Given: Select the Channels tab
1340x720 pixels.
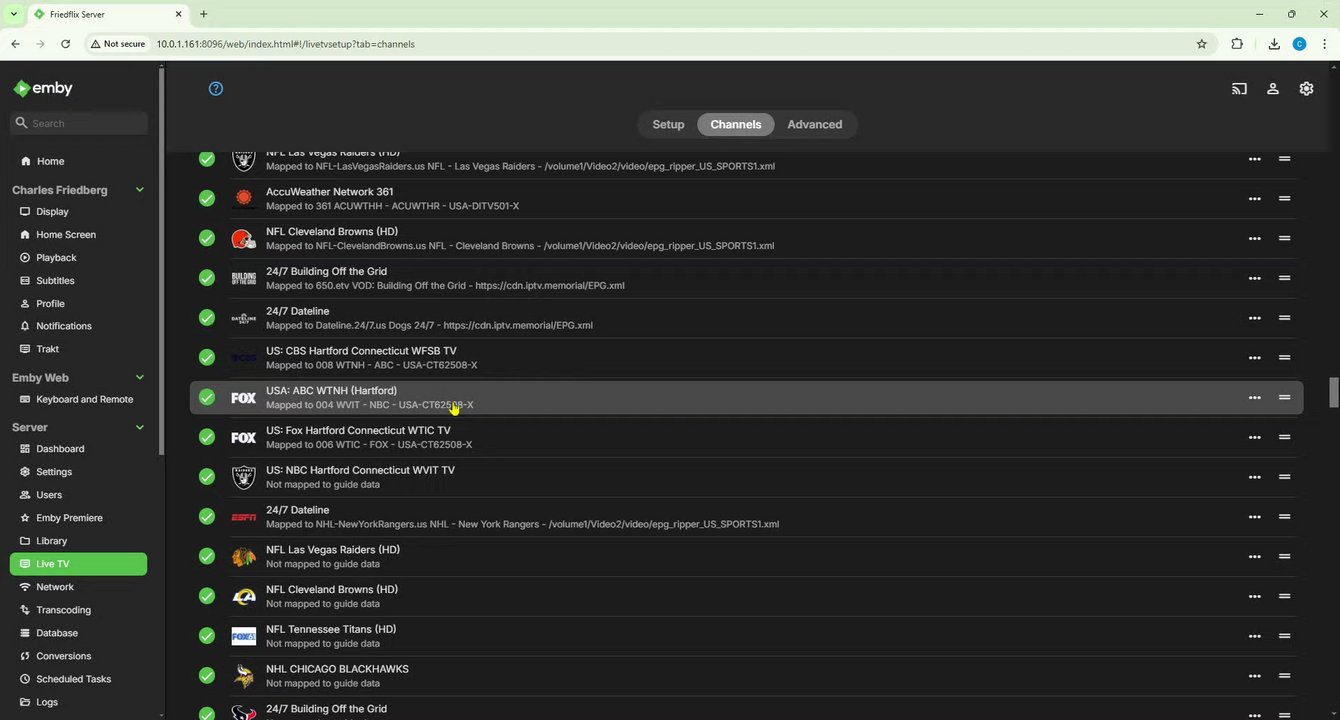Looking at the screenshot, I should tap(736, 125).
